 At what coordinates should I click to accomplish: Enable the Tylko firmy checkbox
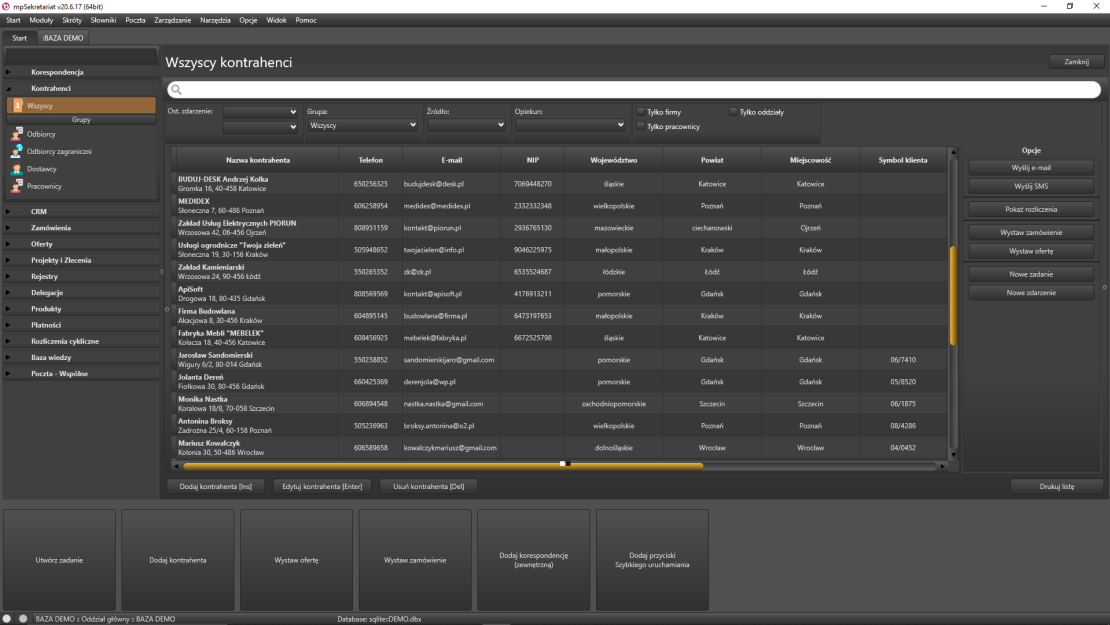tap(641, 112)
